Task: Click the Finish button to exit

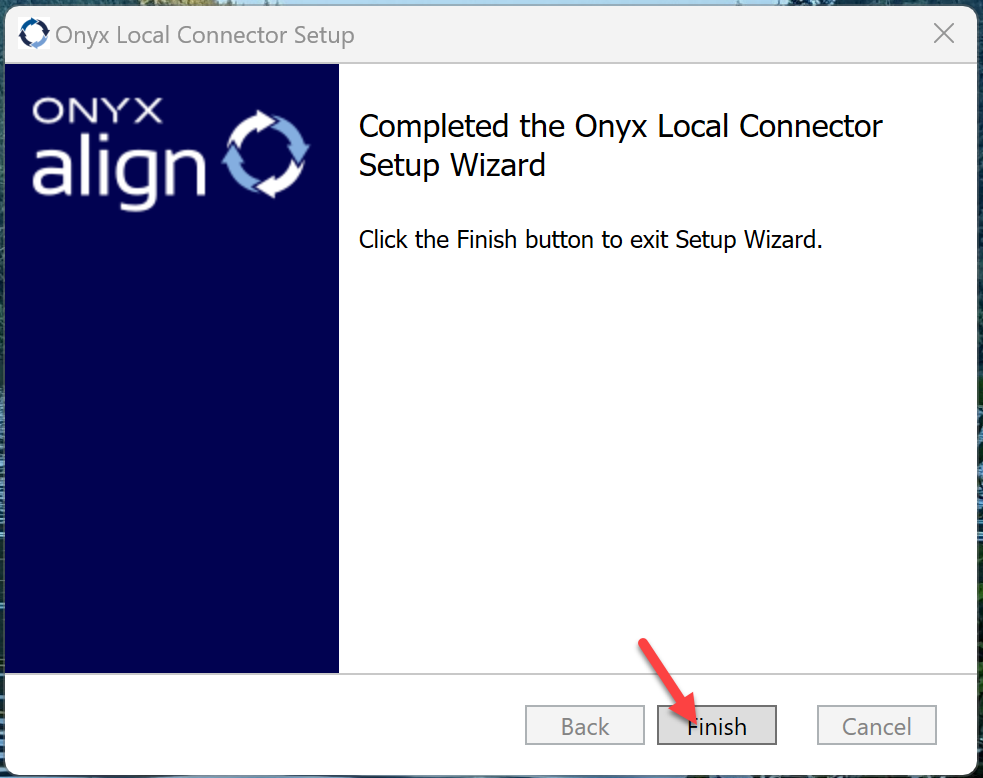Action: [x=716, y=725]
